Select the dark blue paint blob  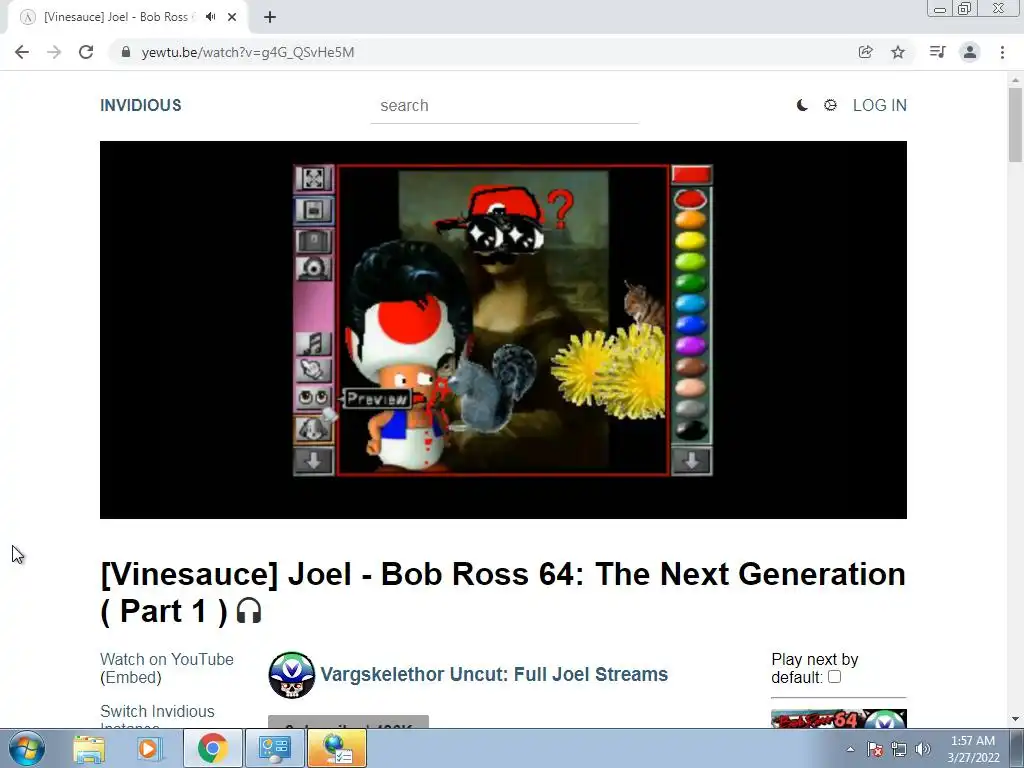(690, 324)
